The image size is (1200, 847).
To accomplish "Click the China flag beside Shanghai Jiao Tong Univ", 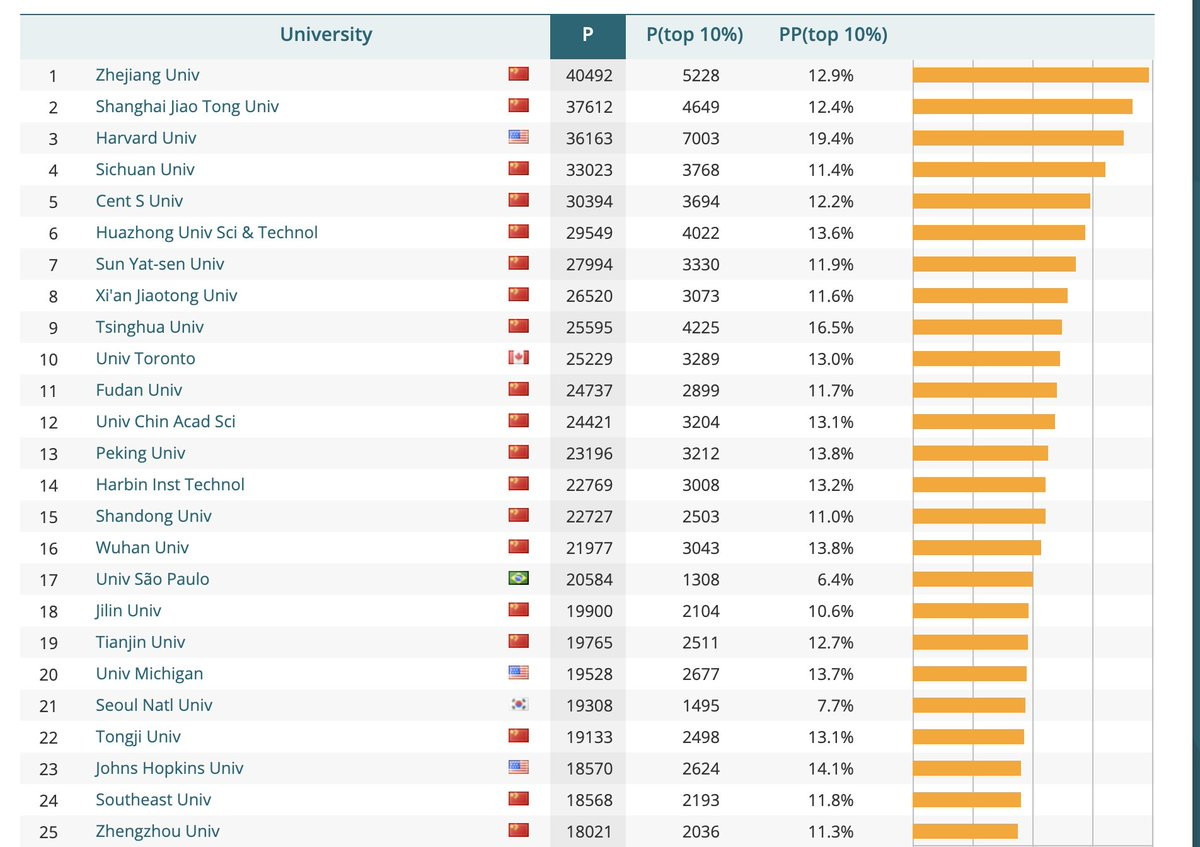I will pos(518,106).
